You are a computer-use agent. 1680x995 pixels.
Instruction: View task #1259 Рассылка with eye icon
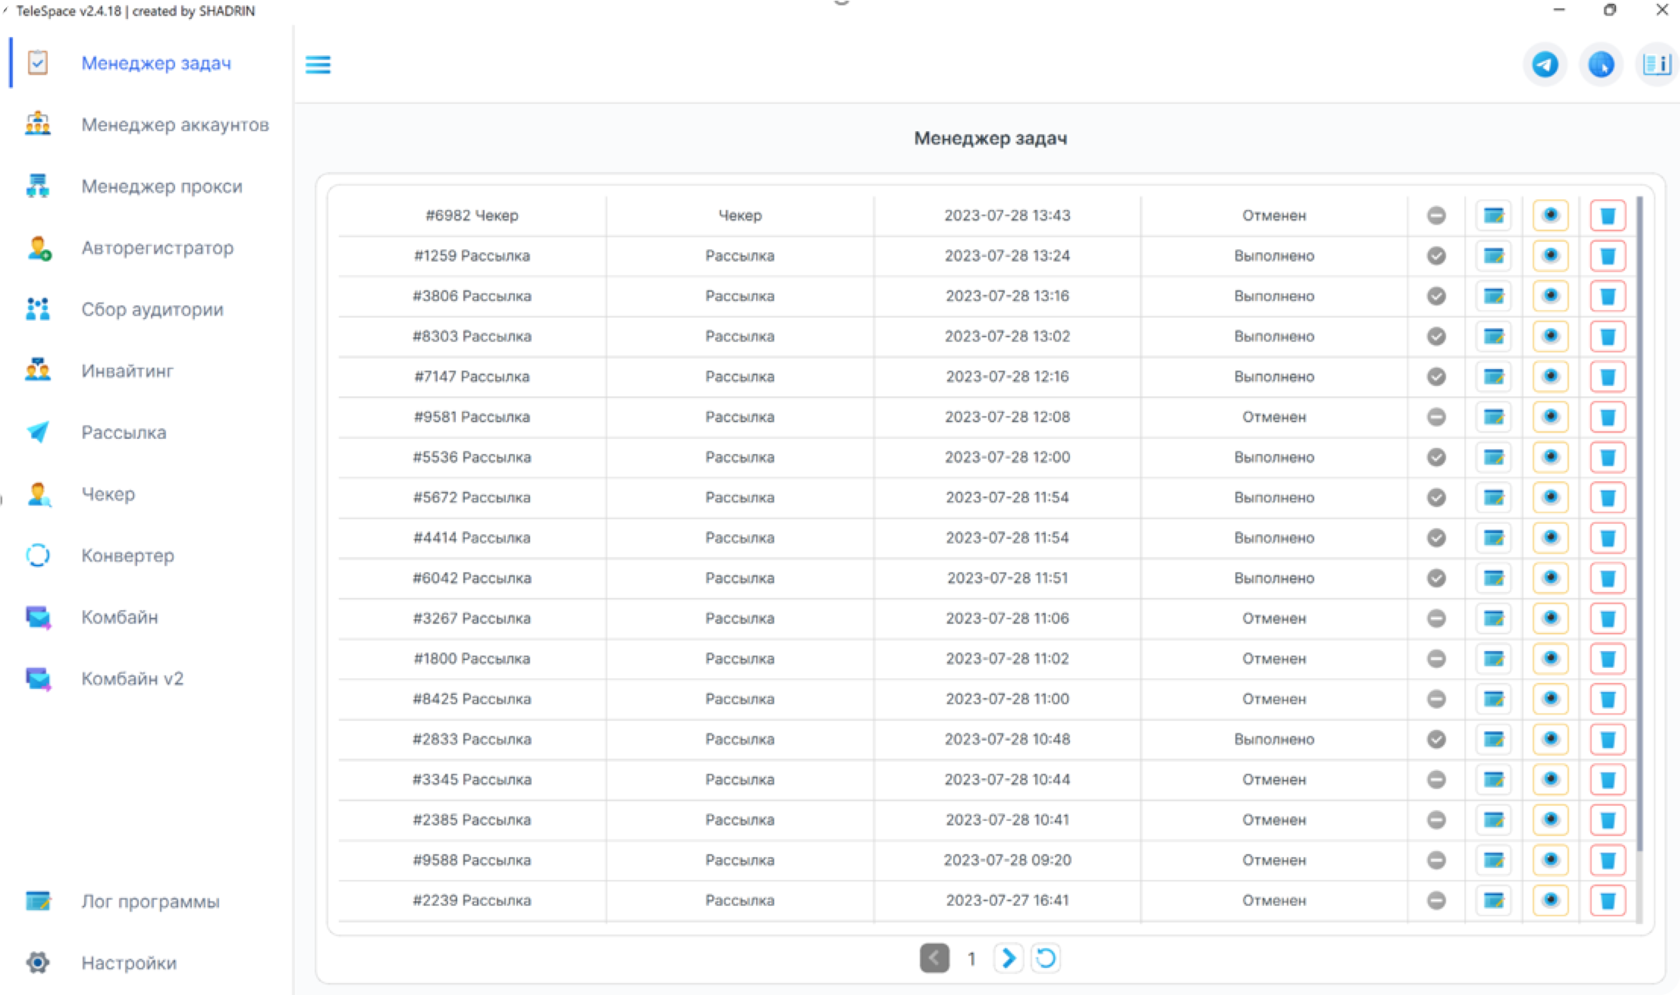tap(1551, 256)
